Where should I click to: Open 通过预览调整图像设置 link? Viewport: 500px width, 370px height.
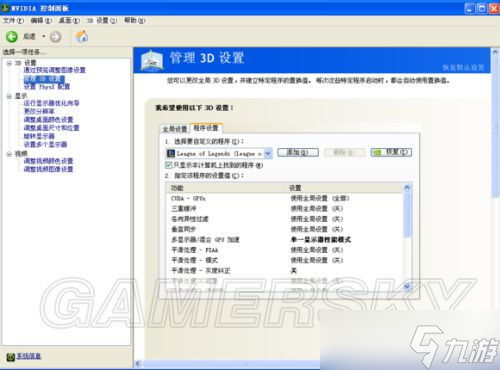point(55,70)
